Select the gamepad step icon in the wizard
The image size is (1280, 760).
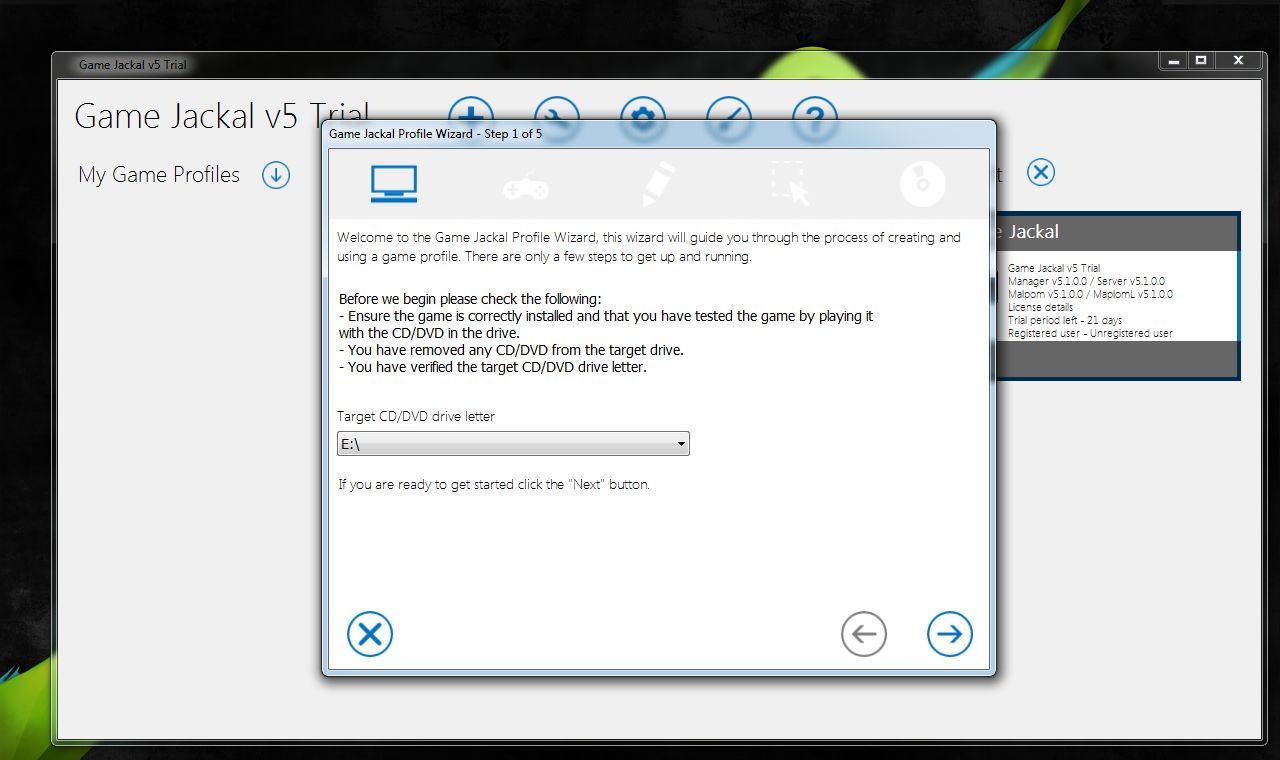(x=525, y=185)
